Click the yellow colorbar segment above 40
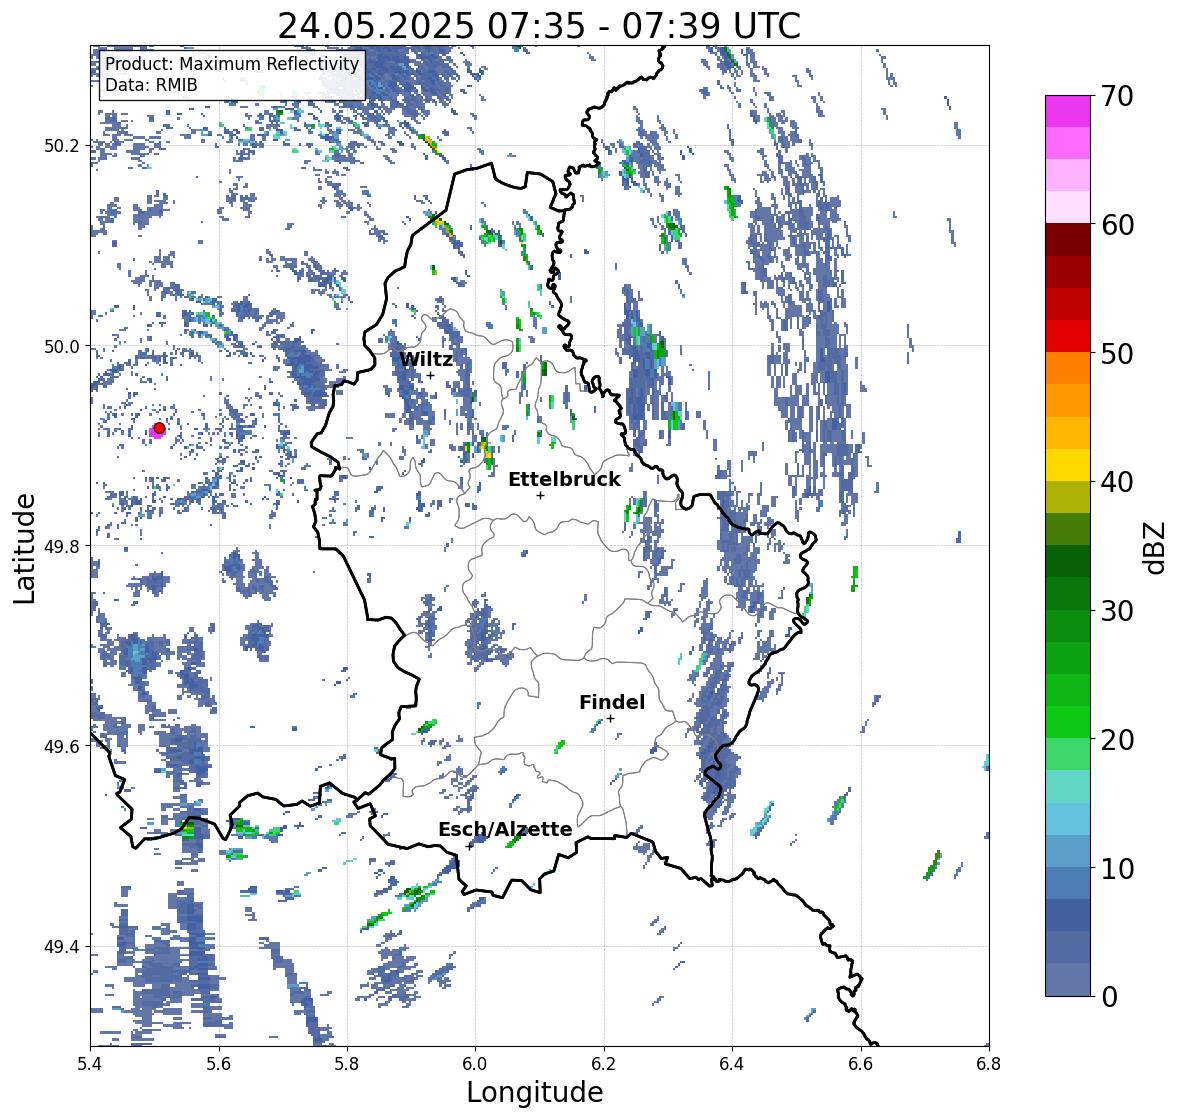Image resolution: width=1179 pixels, height=1117 pixels. [x=1068, y=465]
